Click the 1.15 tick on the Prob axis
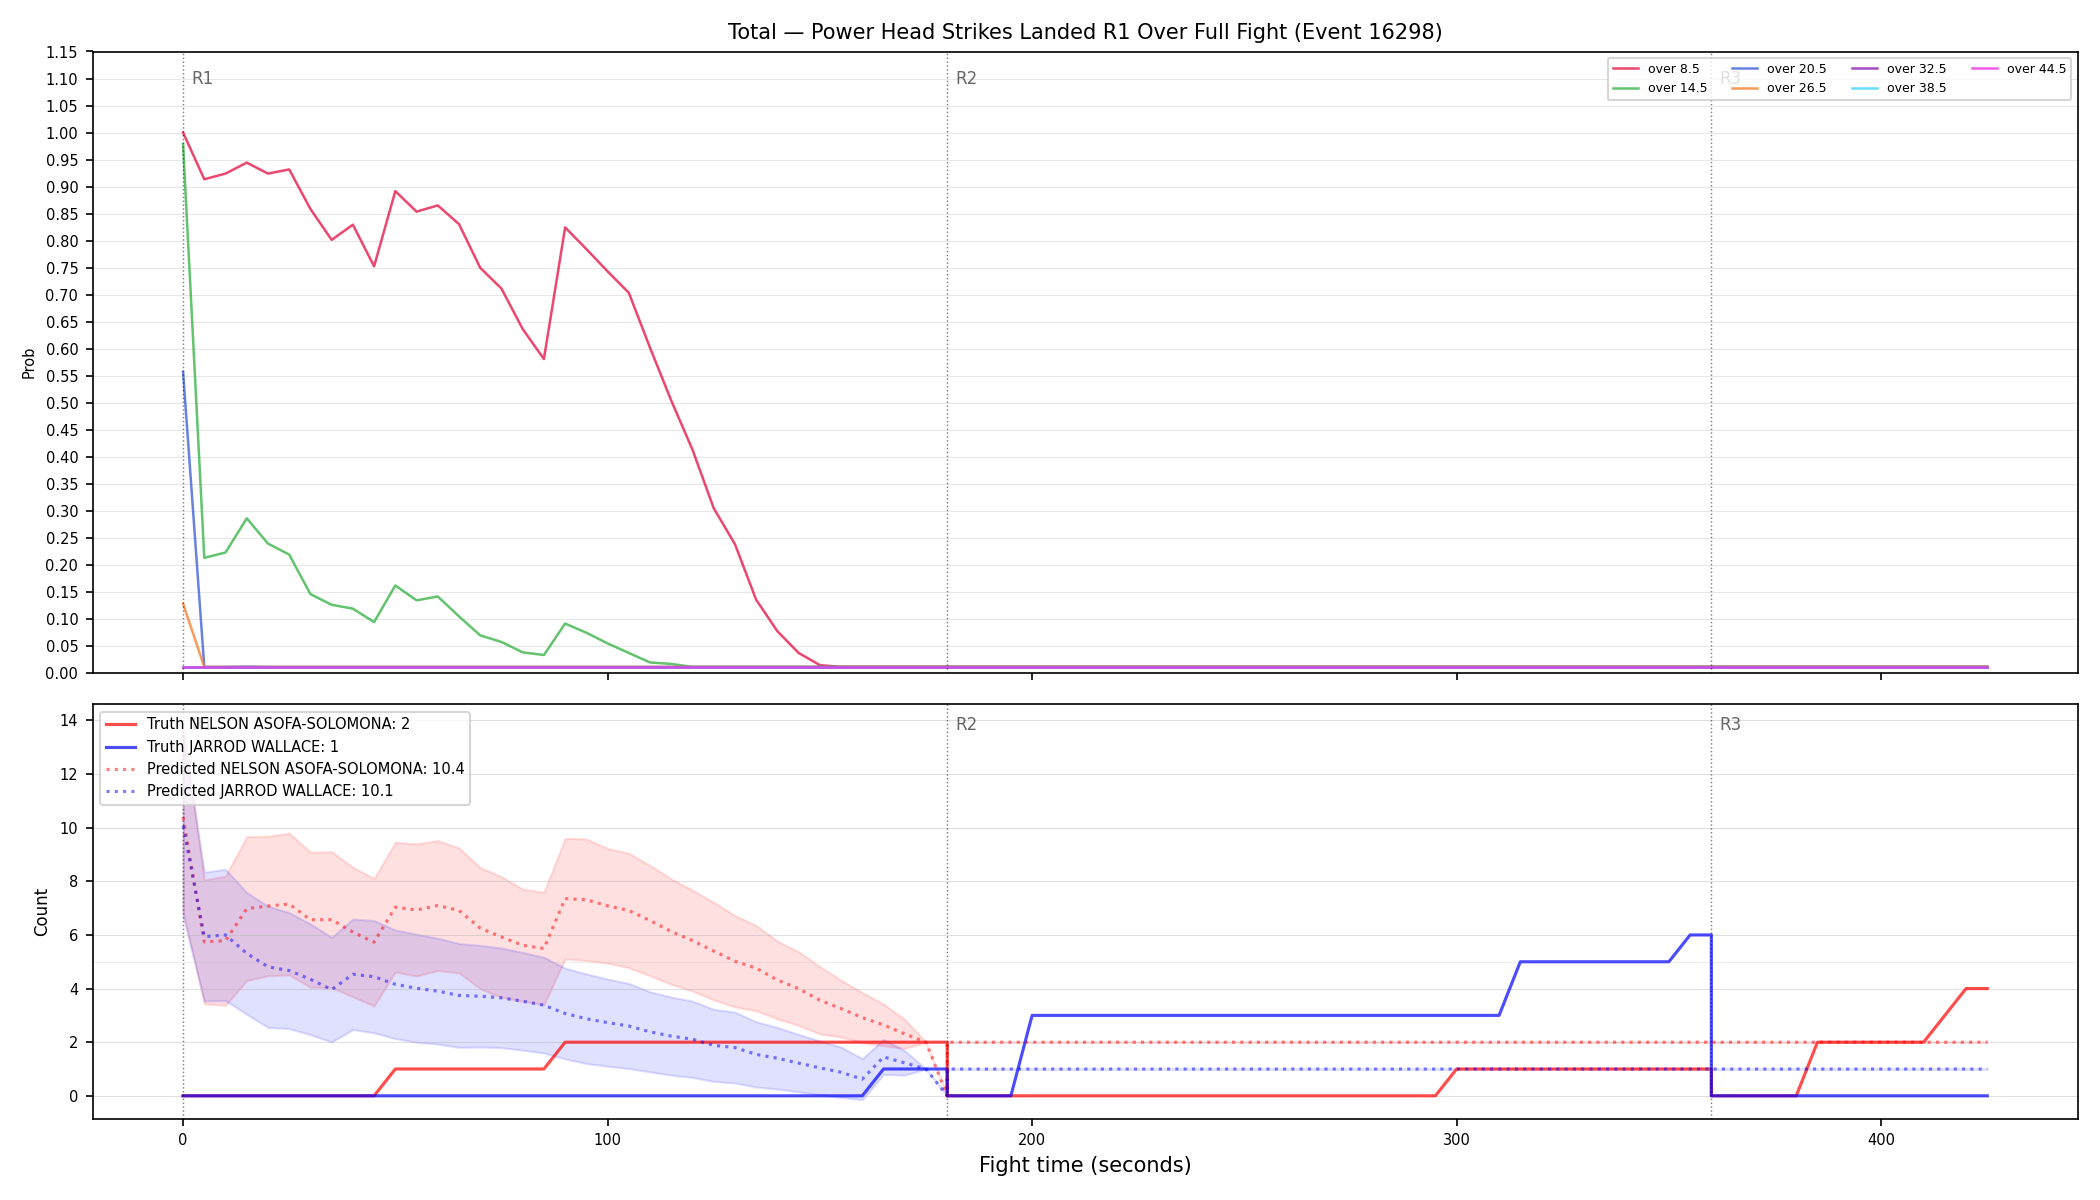This screenshot has width=2100, height=1200. (x=62, y=52)
